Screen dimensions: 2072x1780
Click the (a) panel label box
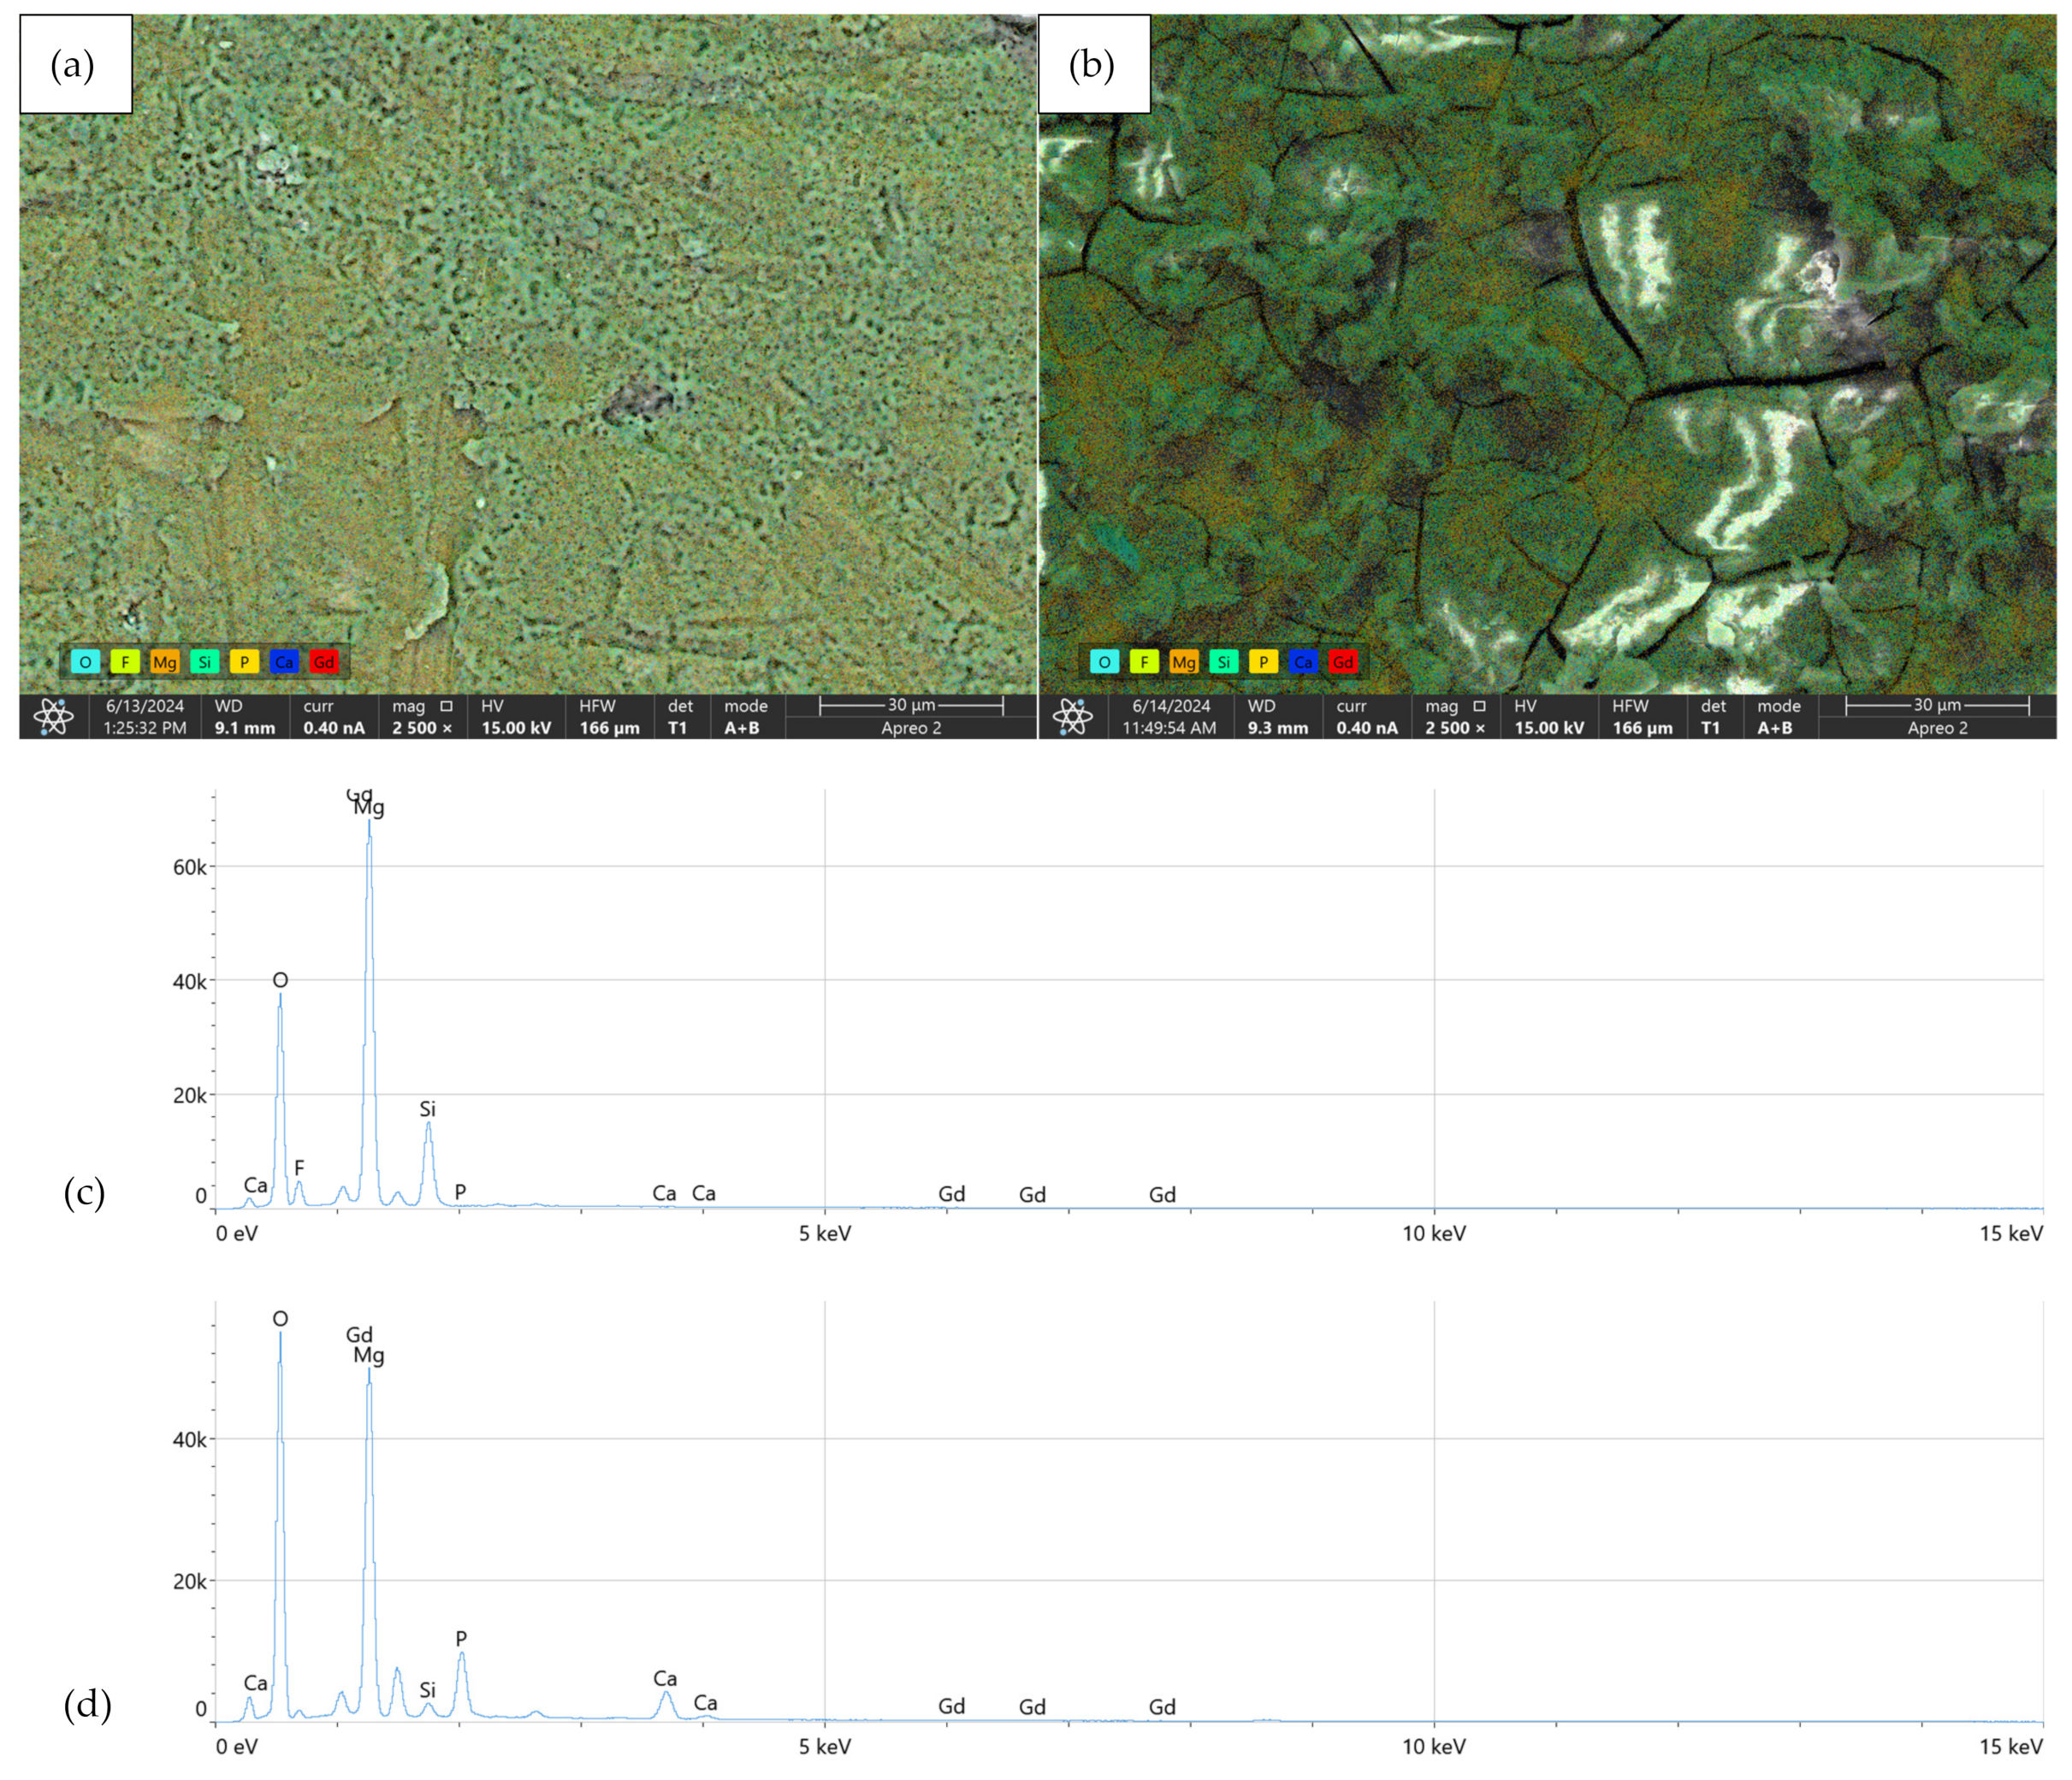coord(75,64)
